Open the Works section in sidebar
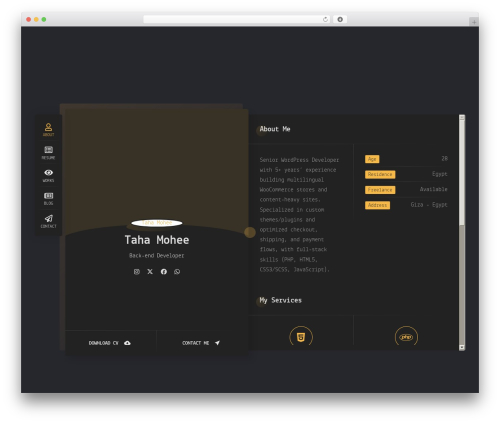 pos(48,176)
